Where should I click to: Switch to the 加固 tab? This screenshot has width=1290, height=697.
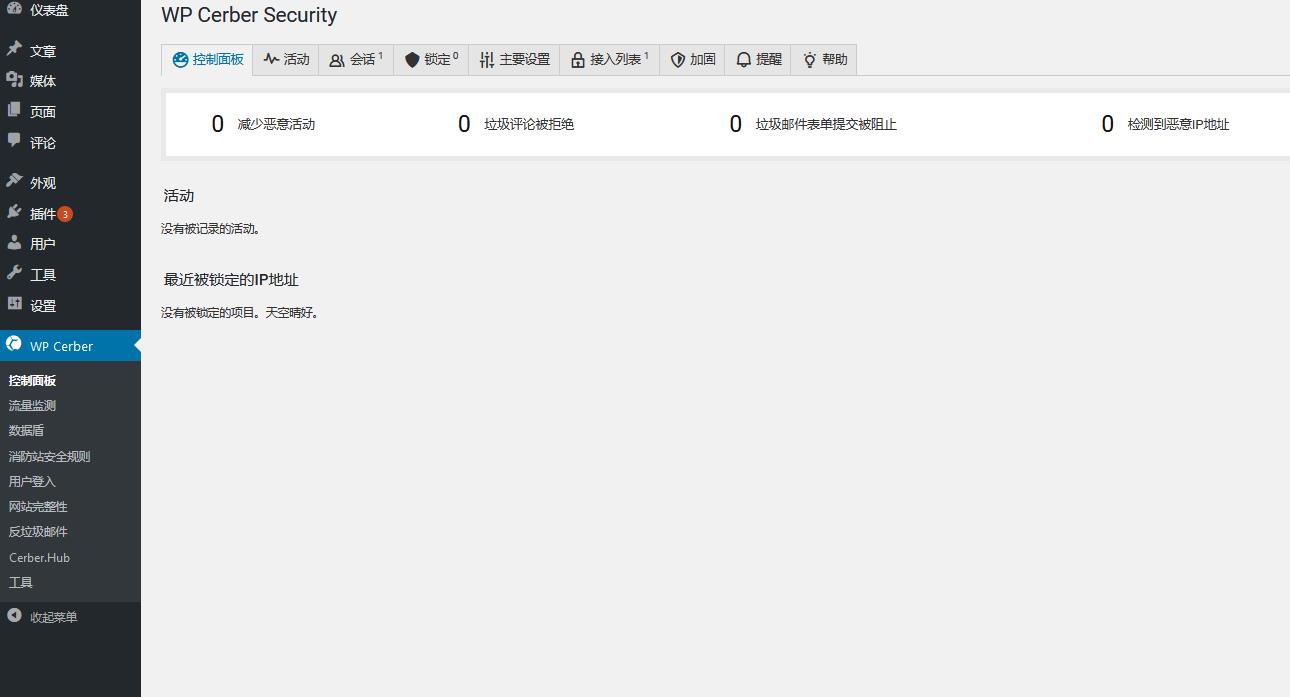coord(692,60)
